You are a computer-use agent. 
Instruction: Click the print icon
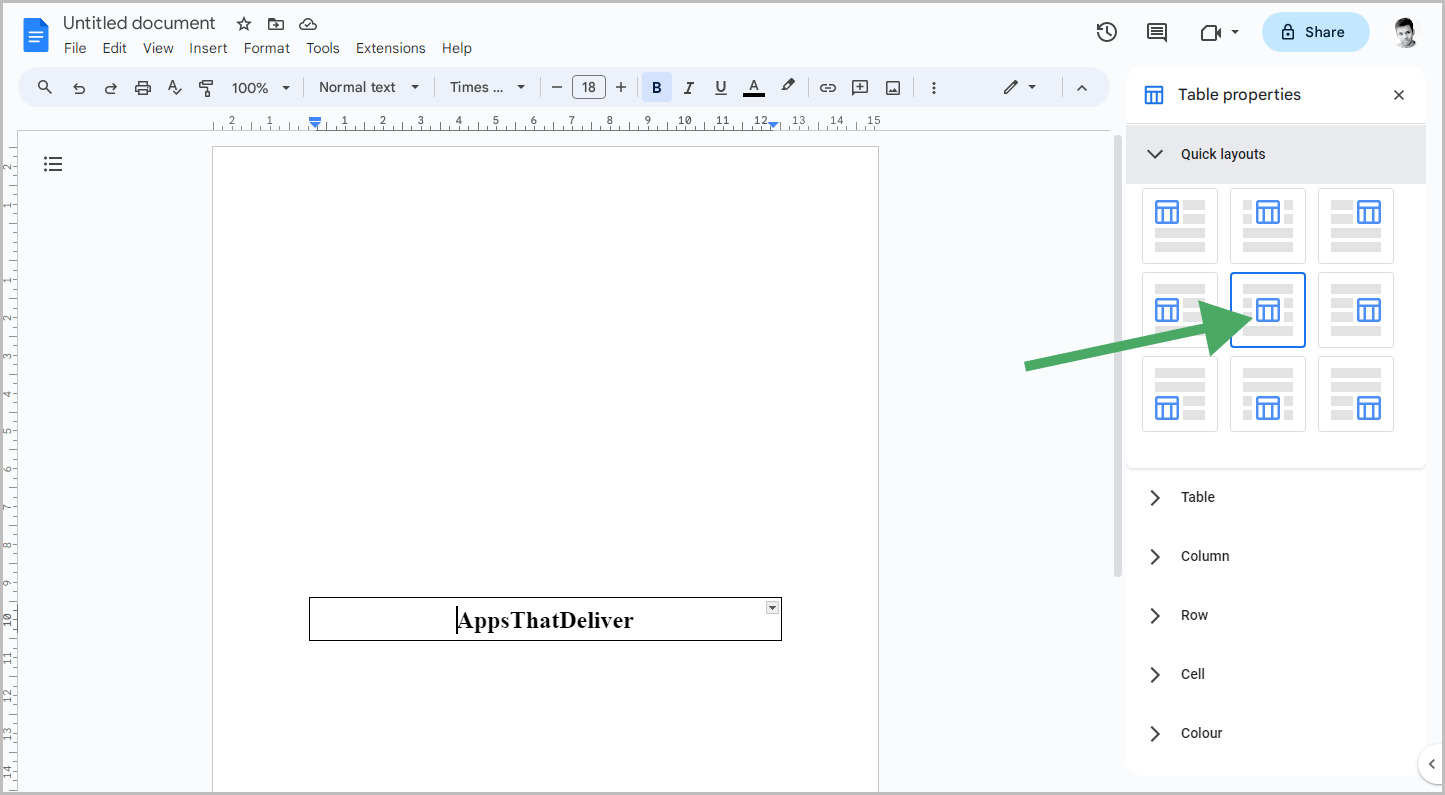click(x=143, y=87)
